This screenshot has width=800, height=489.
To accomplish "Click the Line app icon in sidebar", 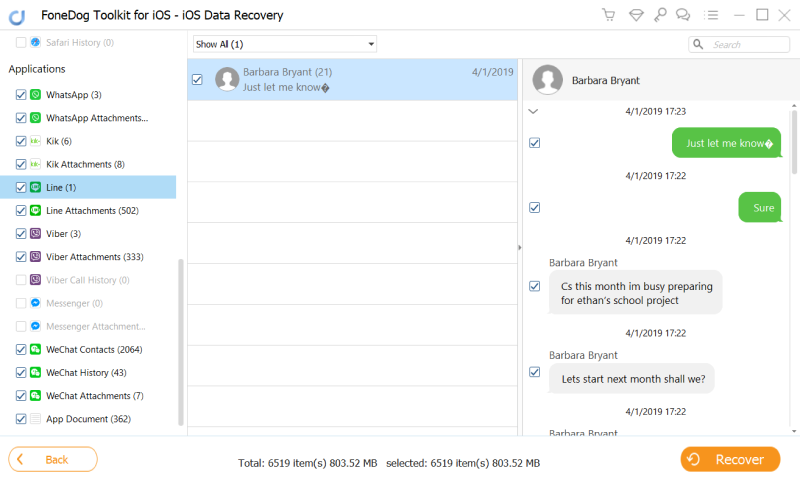I will click(35, 187).
